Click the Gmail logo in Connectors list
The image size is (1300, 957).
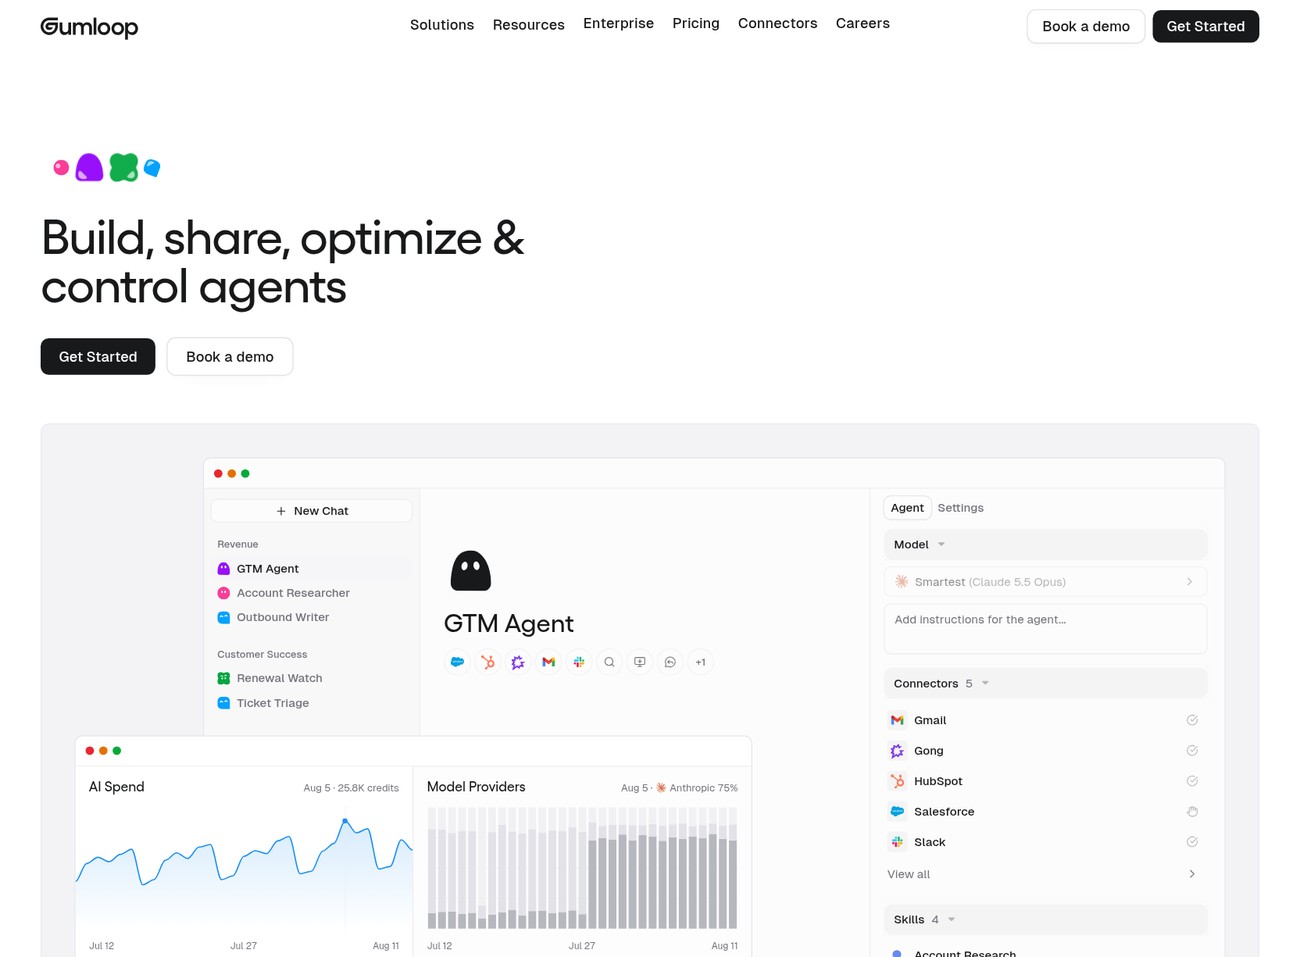coord(897,720)
